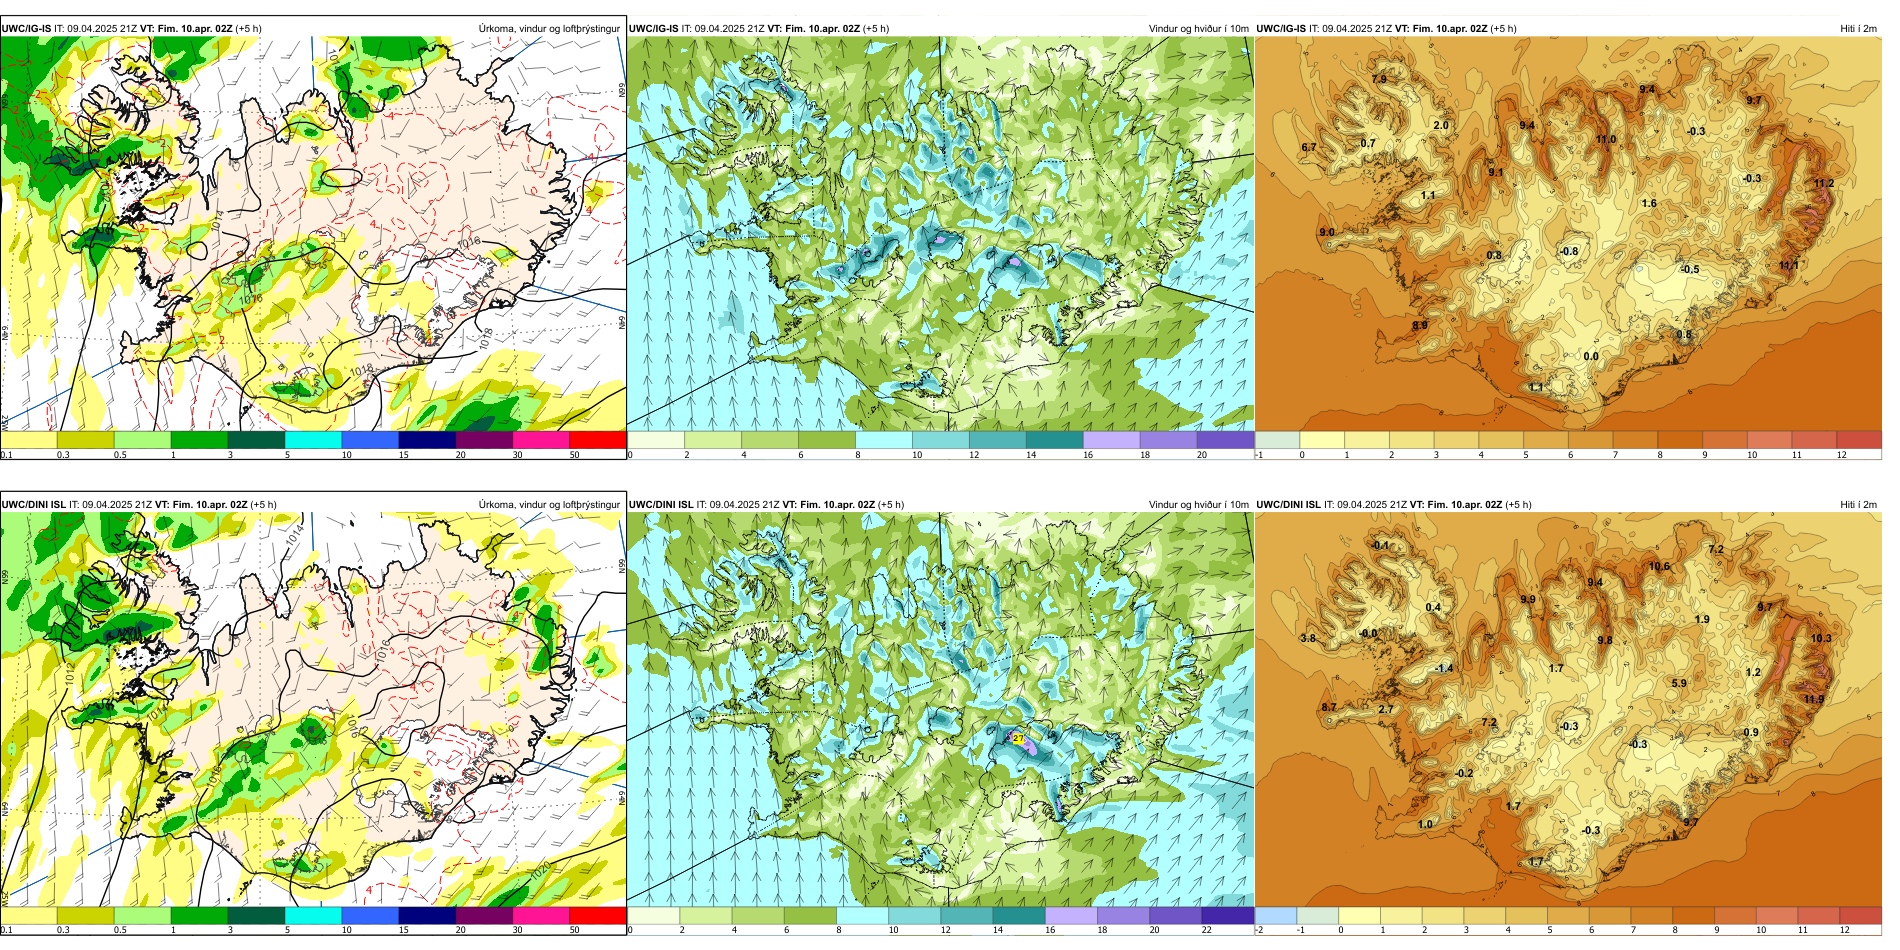Click 'UWC/IG-IS' header of top-left panel
Screen dimensions: 1900x950
[x=26, y=29]
